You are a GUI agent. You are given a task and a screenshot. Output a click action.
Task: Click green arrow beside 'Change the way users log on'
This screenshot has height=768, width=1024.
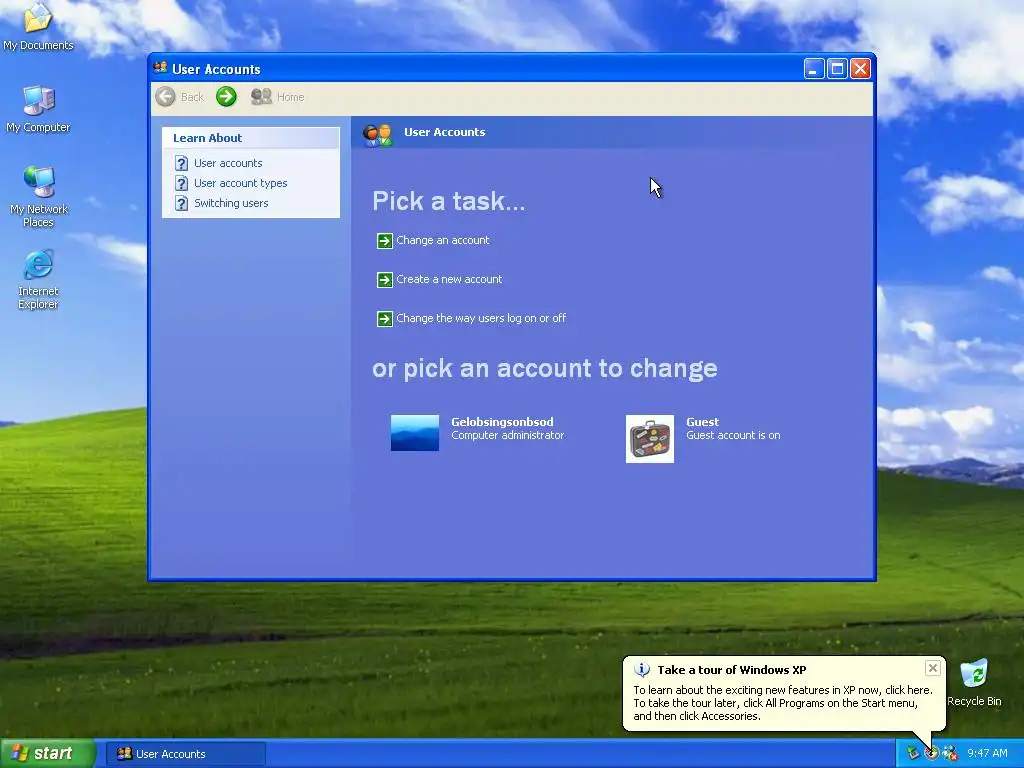tap(385, 319)
